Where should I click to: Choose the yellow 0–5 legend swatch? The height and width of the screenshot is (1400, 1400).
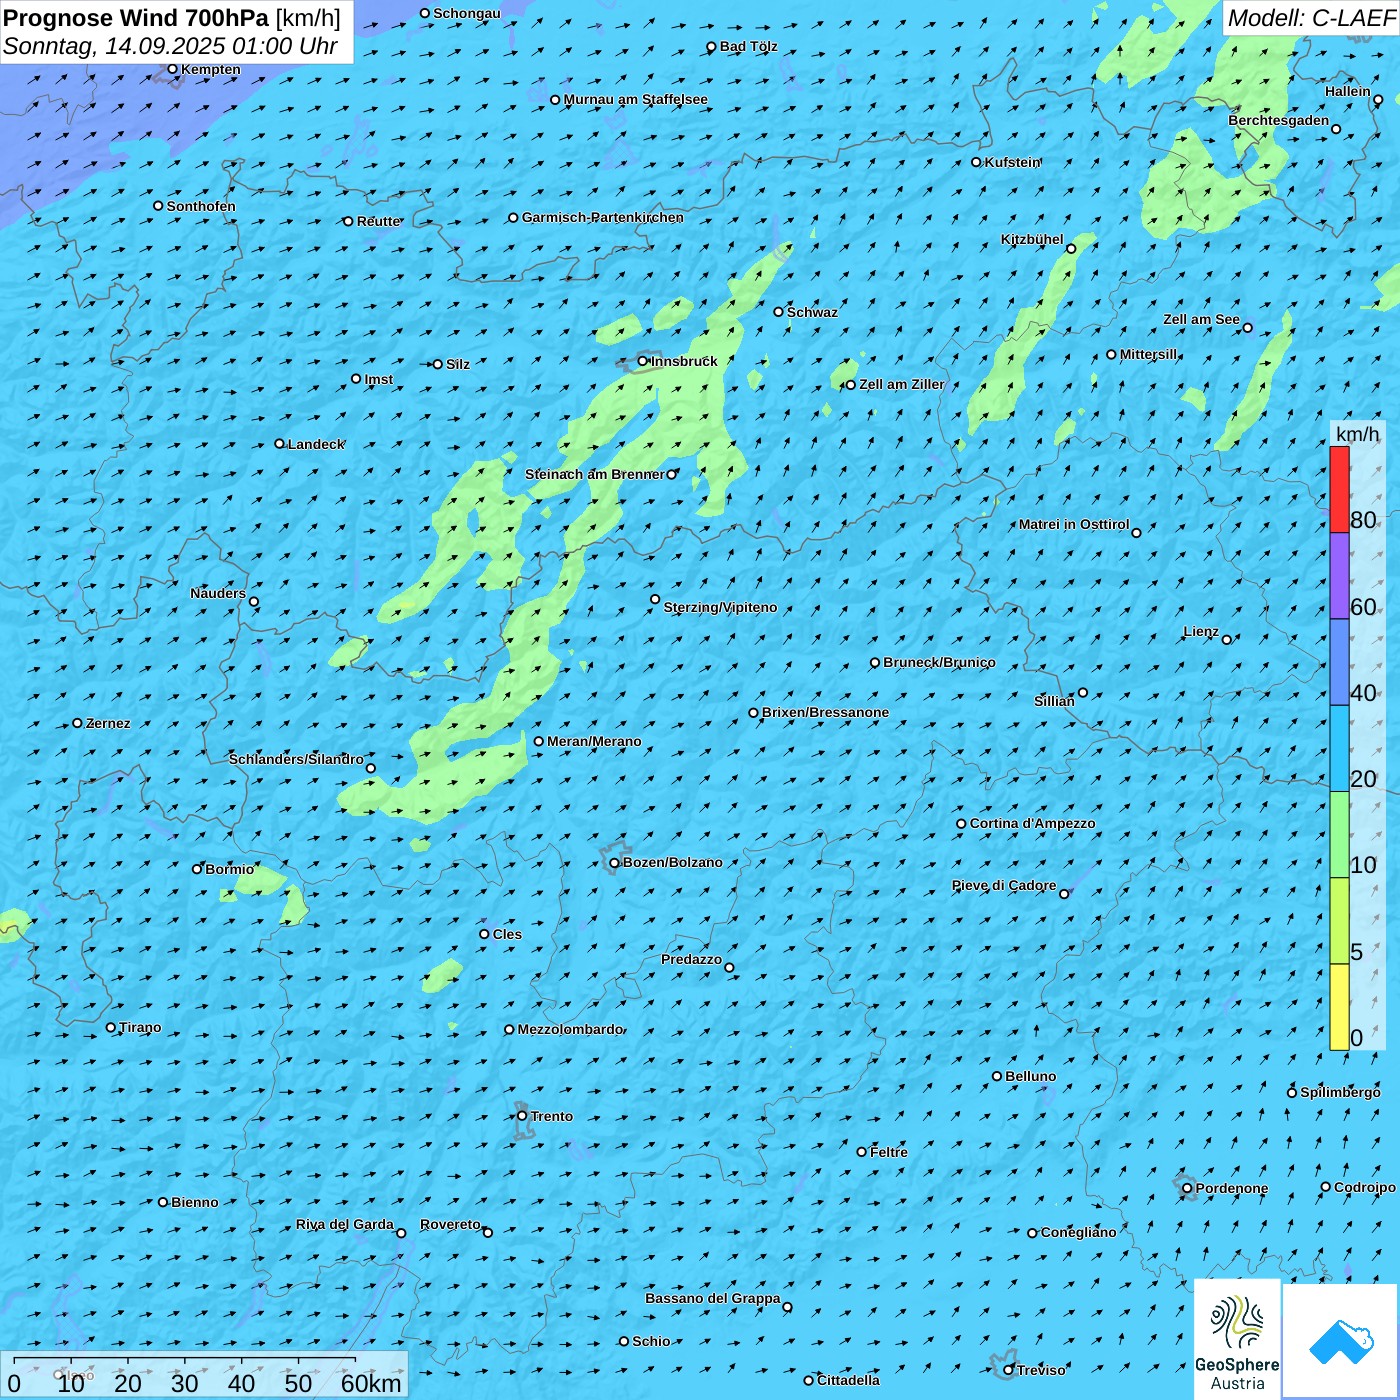pyautogui.click(x=1339, y=1007)
